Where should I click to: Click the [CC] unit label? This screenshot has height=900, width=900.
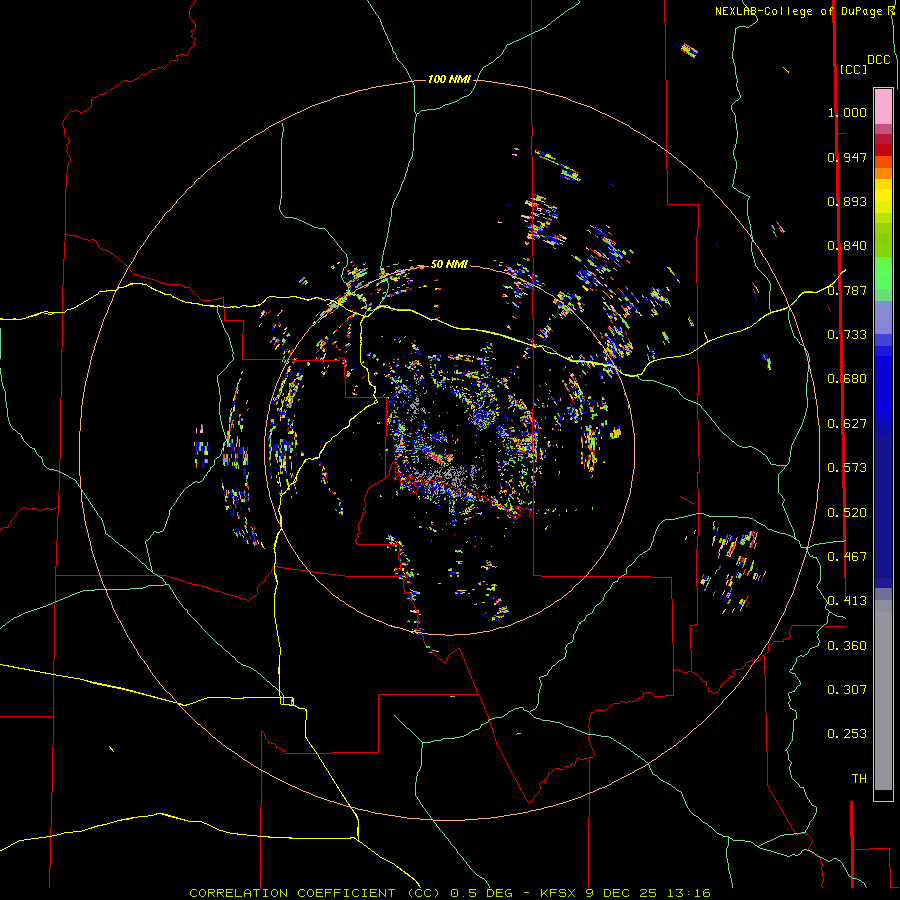[853, 69]
